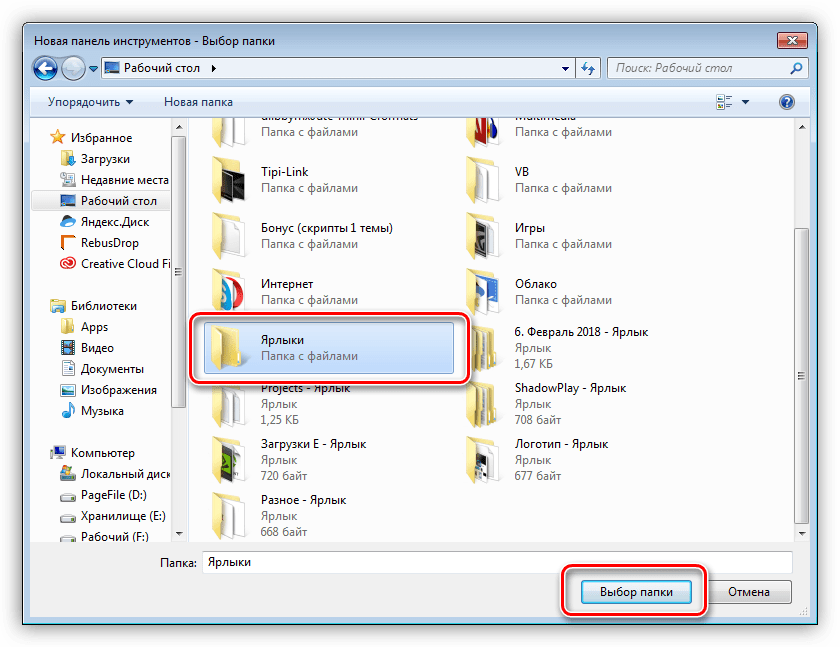Screen dimensions: 840x647
Task: Open the Tipi-Link folder icon
Action: pyautogui.click(x=229, y=179)
